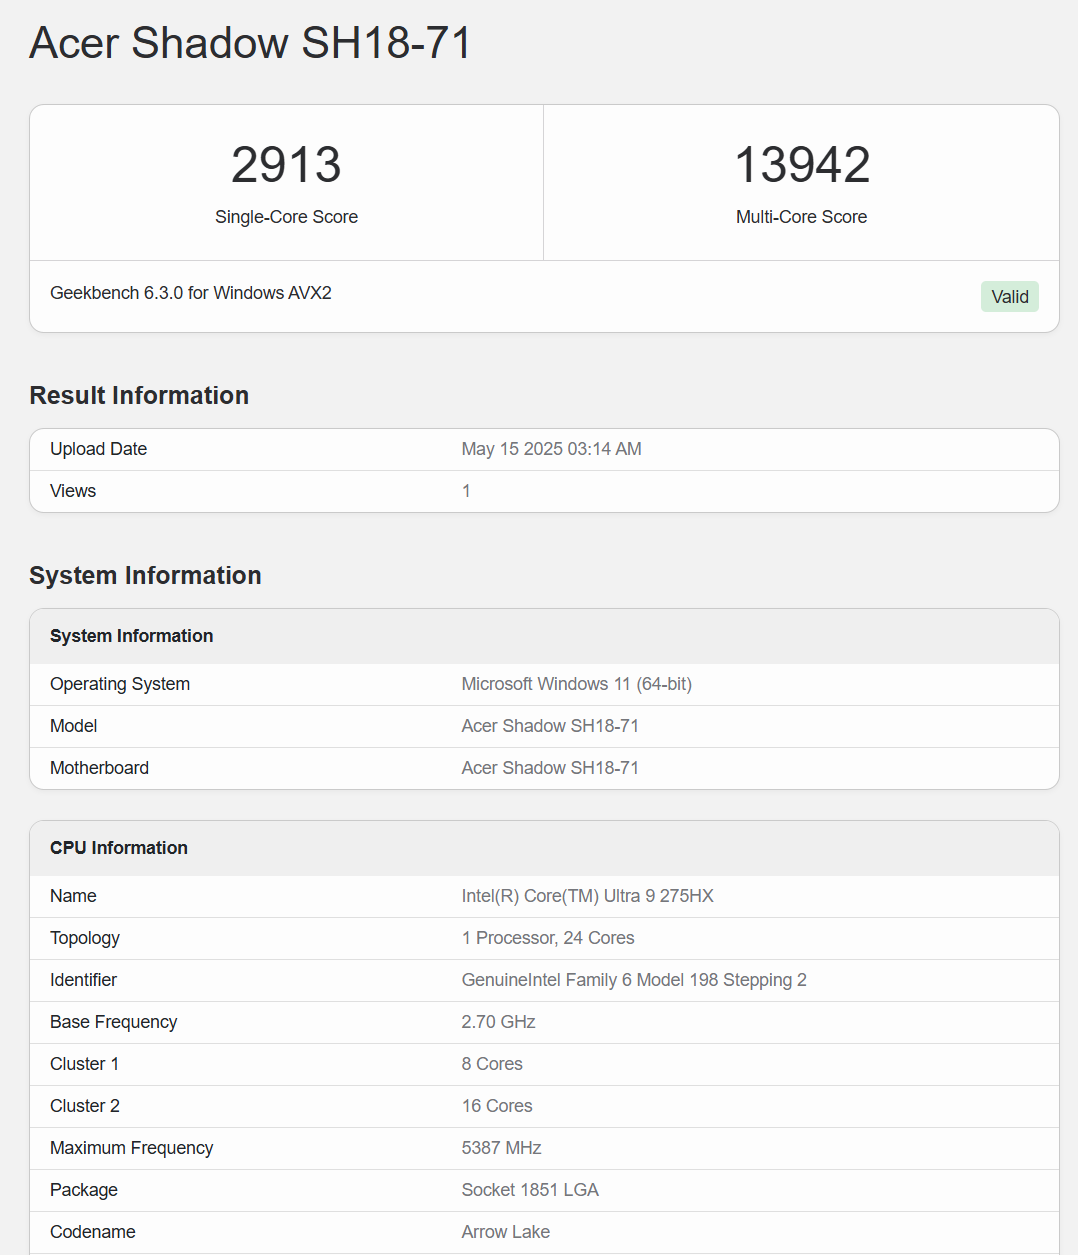This screenshot has width=1078, height=1255.
Task: Click the Multi-Core Score label
Action: point(801,217)
